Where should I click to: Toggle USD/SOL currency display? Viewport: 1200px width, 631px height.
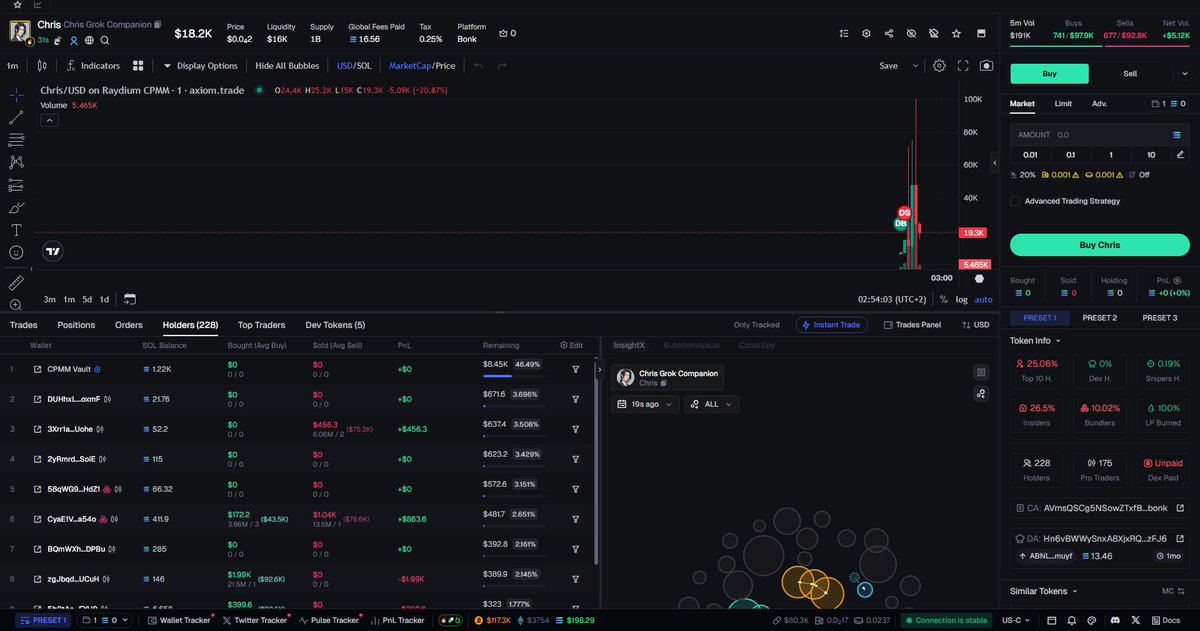coord(355,66)
